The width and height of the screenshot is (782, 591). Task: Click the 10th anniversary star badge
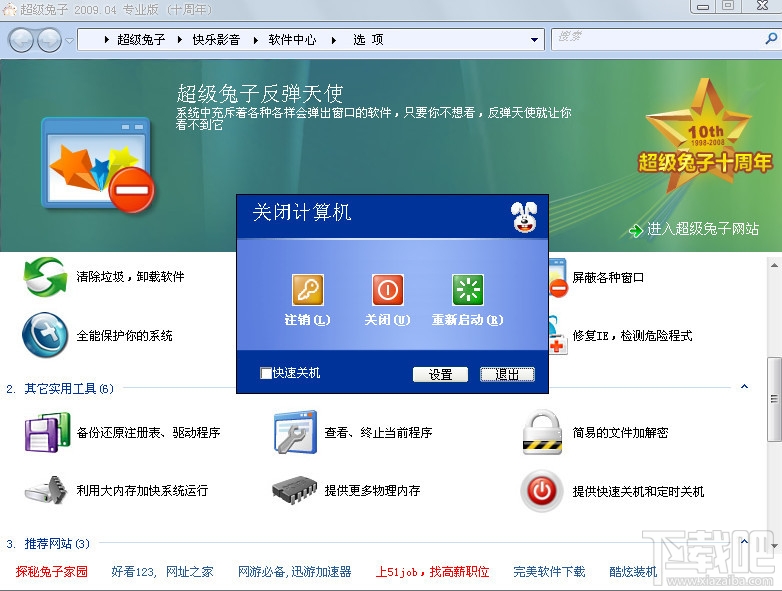click(x=704, y=136)
